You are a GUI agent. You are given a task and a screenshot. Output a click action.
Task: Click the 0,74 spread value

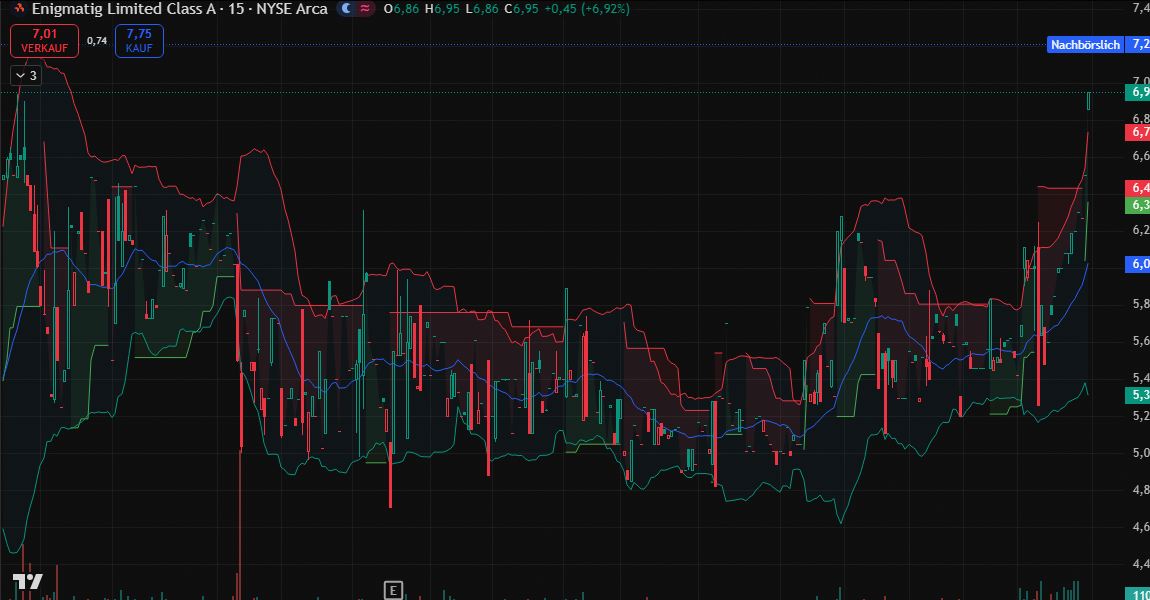[97, 41]
